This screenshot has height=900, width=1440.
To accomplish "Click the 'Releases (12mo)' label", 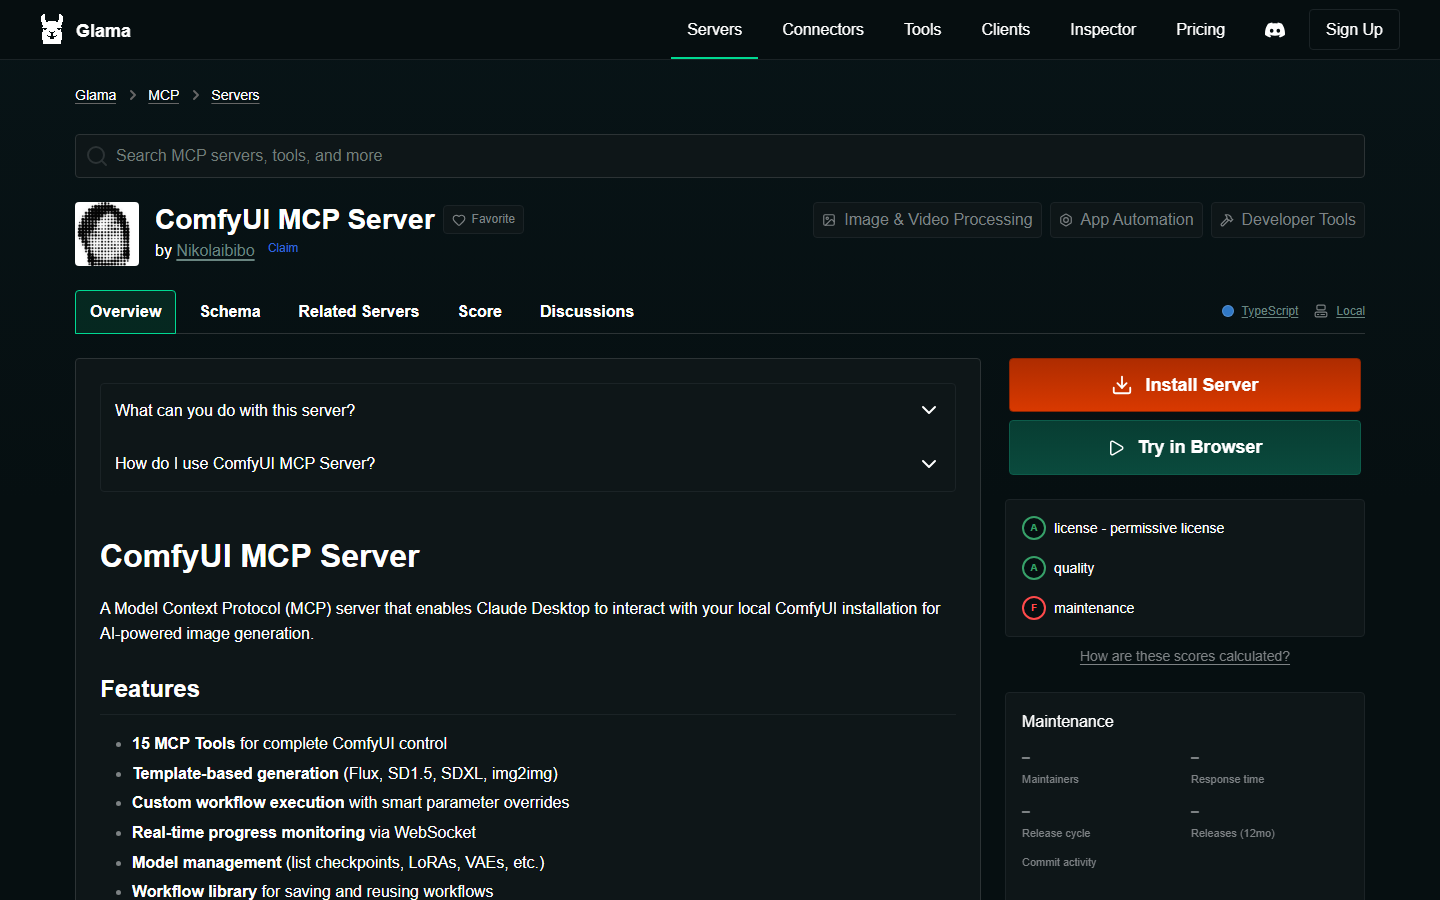I will pos(1233,833).
